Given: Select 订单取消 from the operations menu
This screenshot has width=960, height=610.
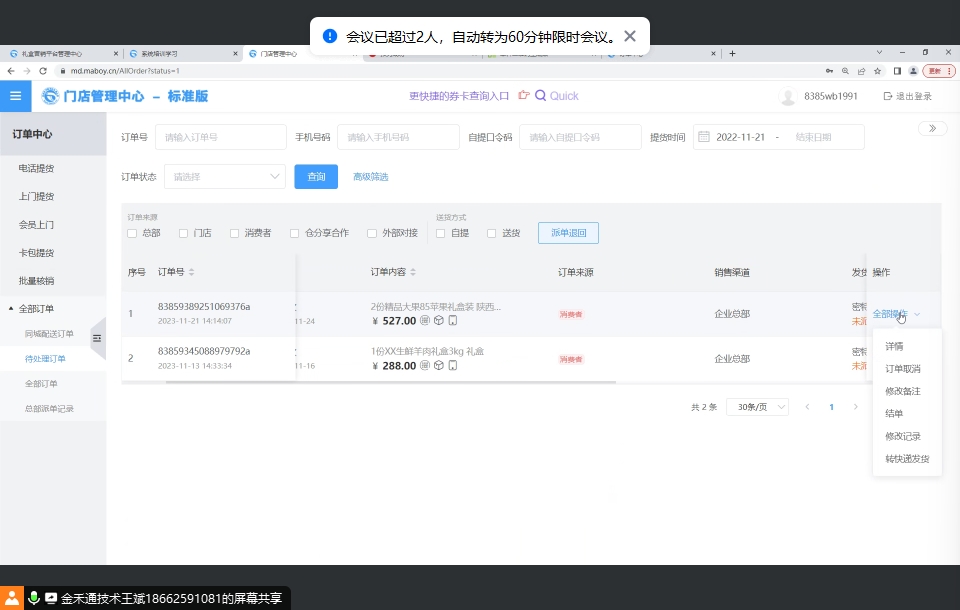Looking at the screenshot, I should tap(902, 368).
